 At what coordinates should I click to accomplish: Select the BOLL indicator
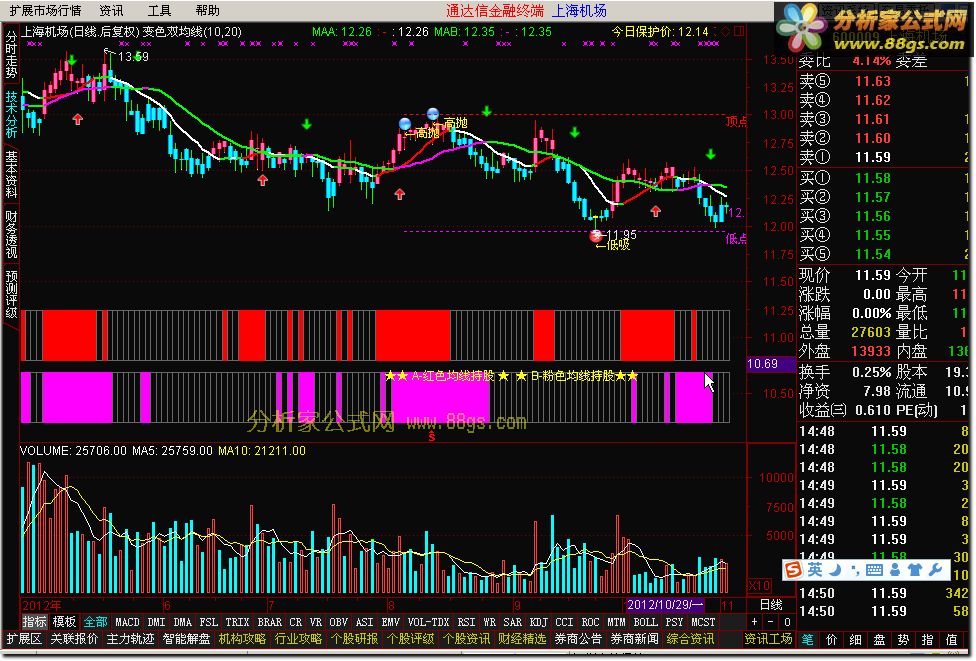click(645, 622)
